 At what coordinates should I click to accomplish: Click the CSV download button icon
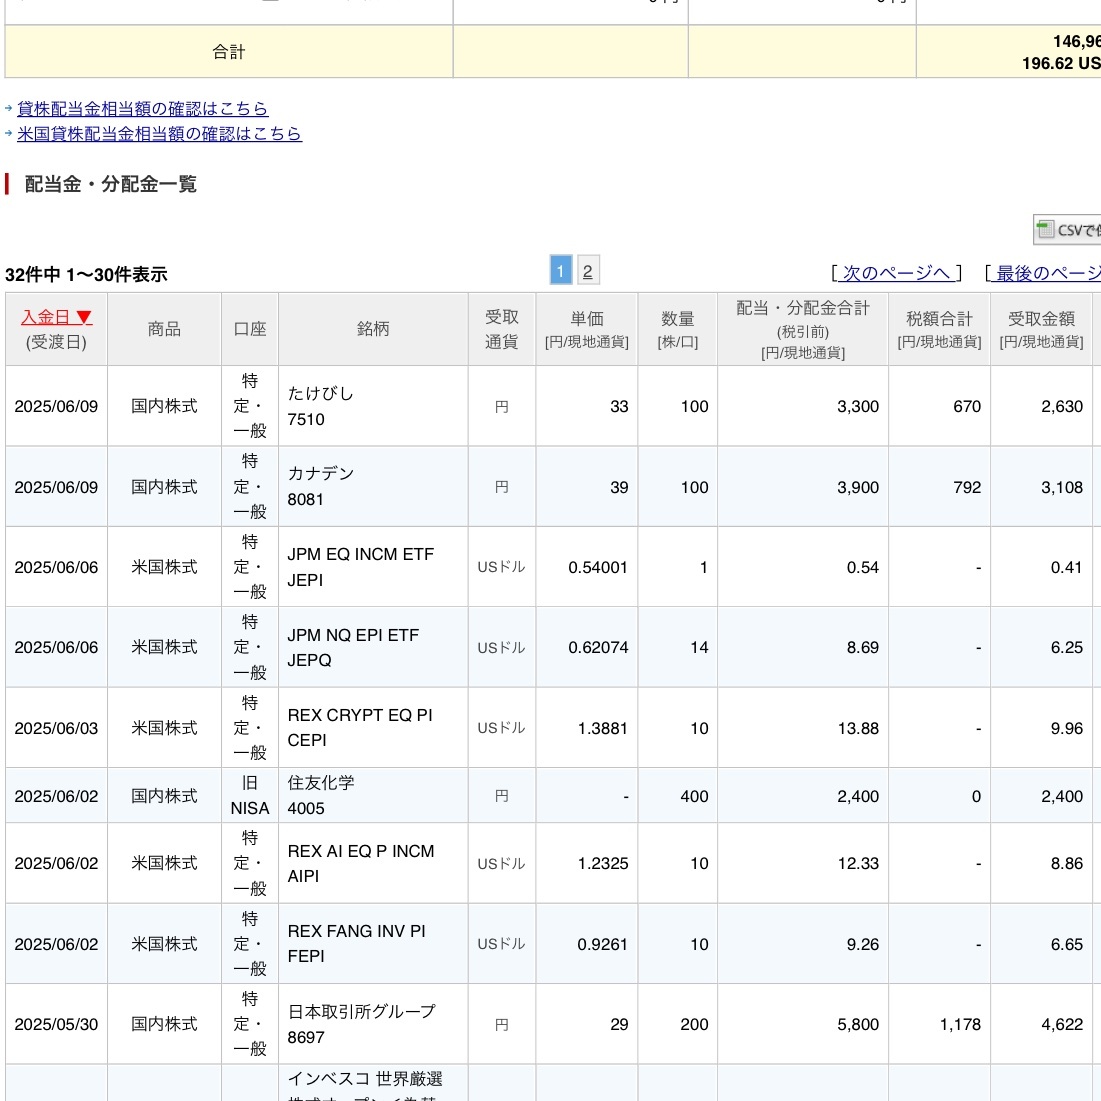pyautogui.click(x=1046, y=230)
